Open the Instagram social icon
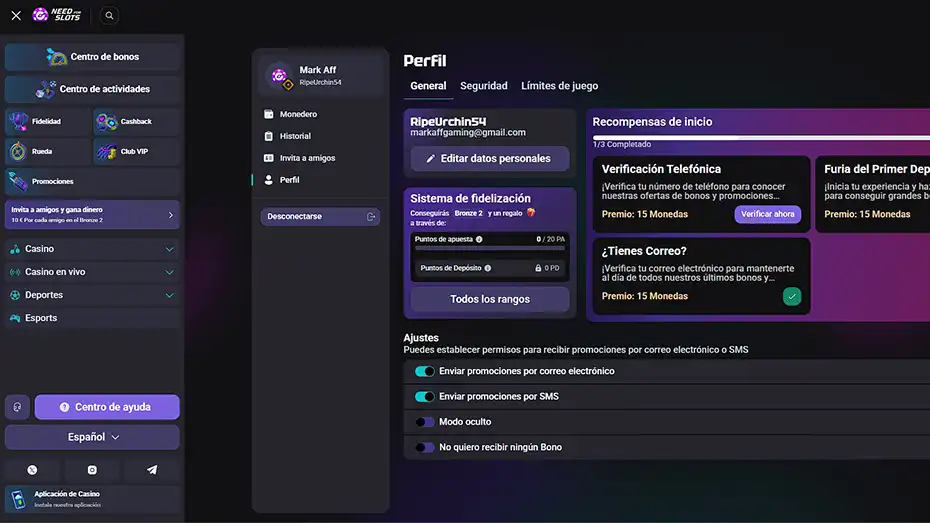Image resolution: width=930 pixels, height=523 pixels. click(92, 470)
